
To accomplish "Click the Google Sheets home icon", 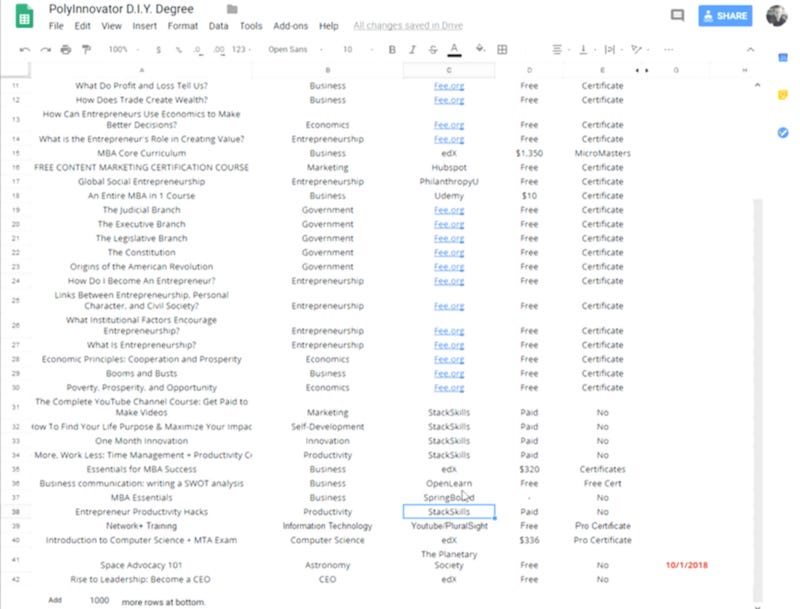I will [23, 16].
